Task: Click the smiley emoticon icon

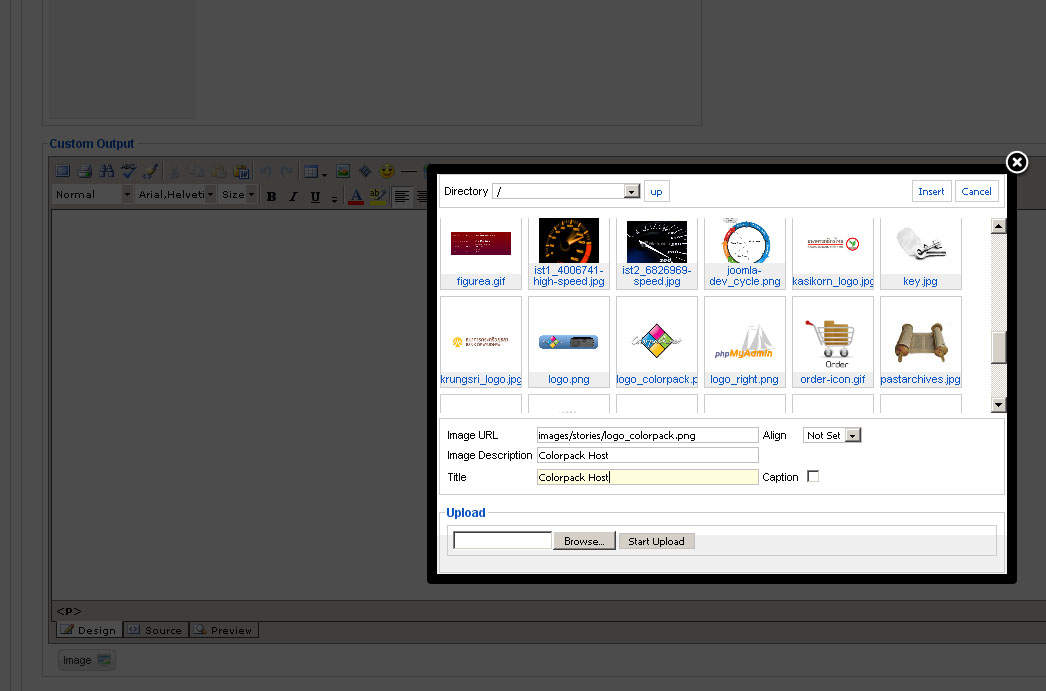Action: tap(387, 171)
